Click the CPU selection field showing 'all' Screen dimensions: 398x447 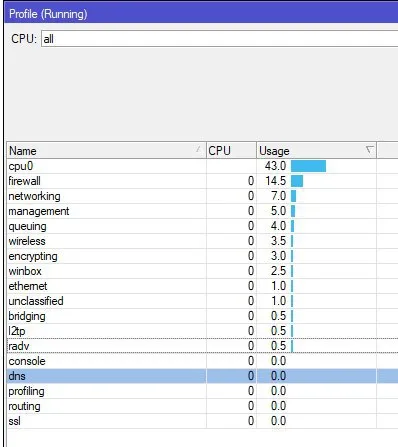click(219, 39)
